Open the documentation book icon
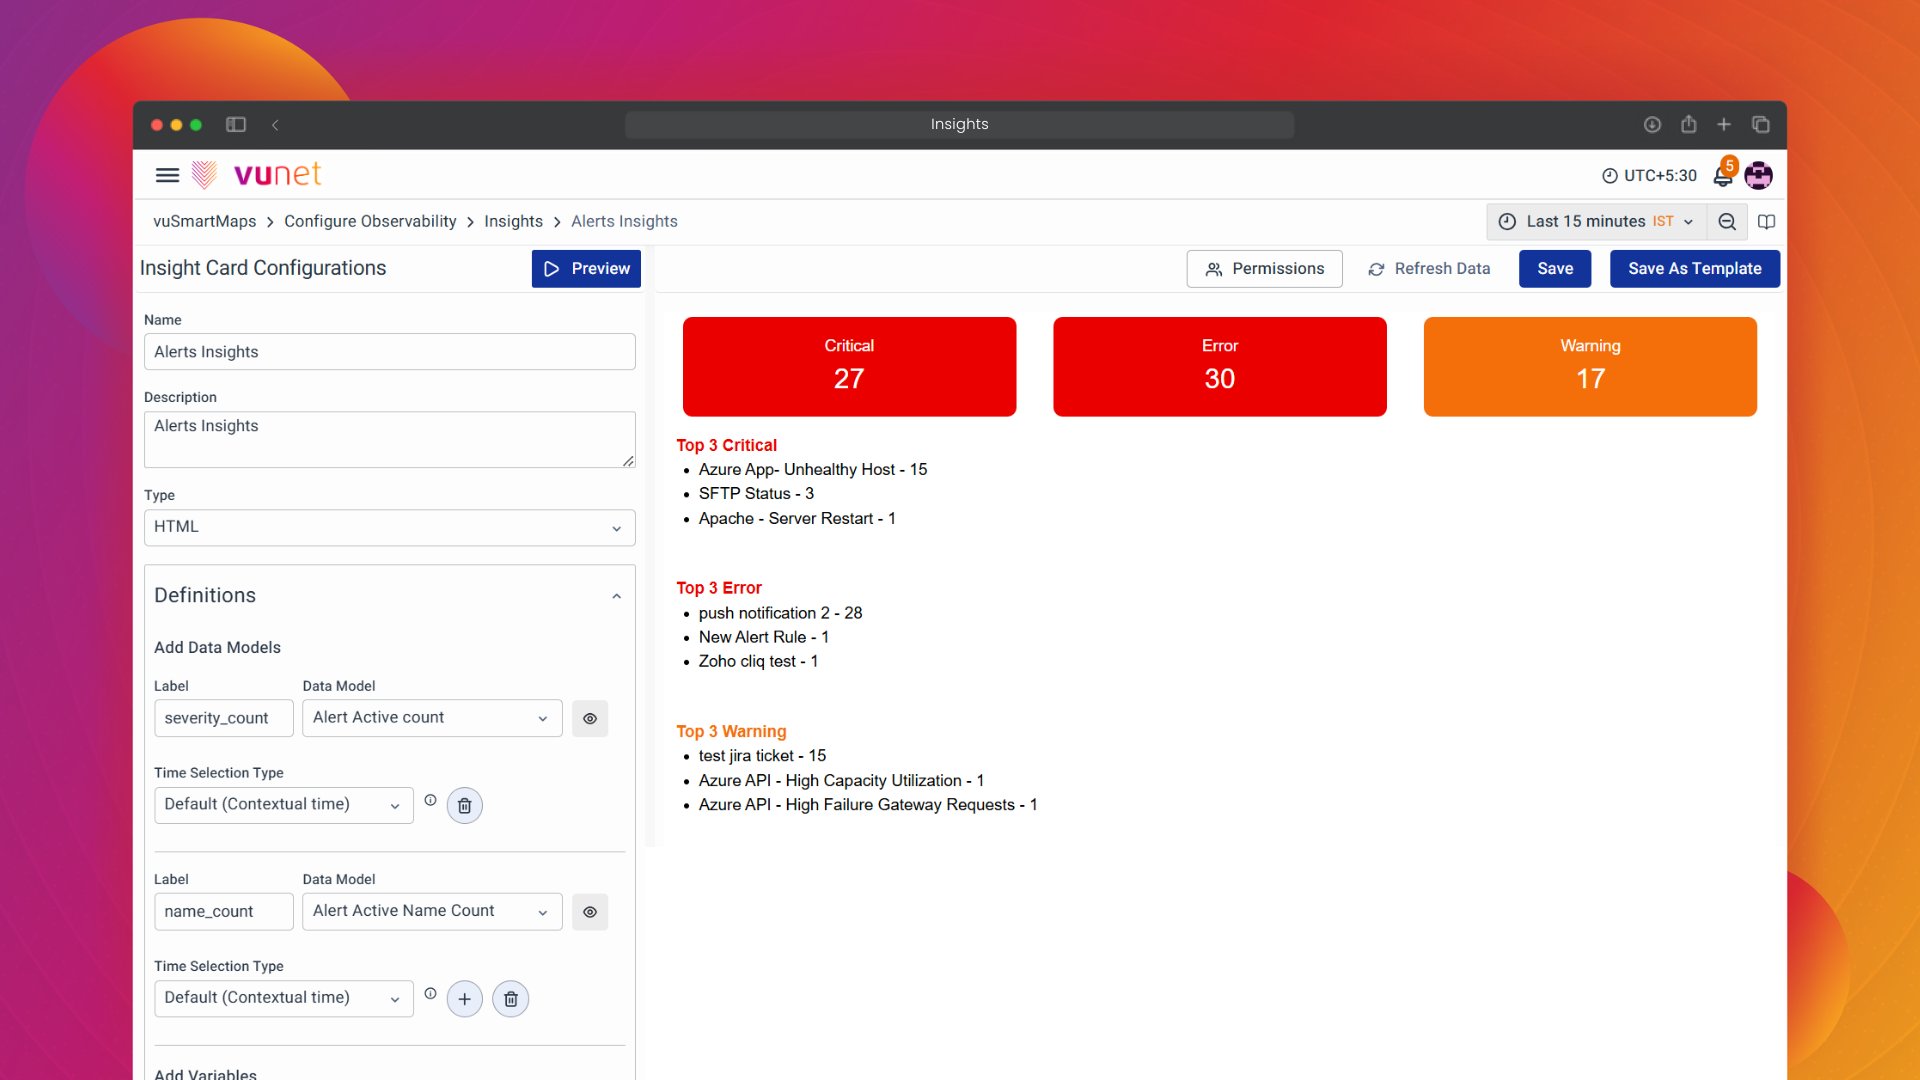 1767,222
